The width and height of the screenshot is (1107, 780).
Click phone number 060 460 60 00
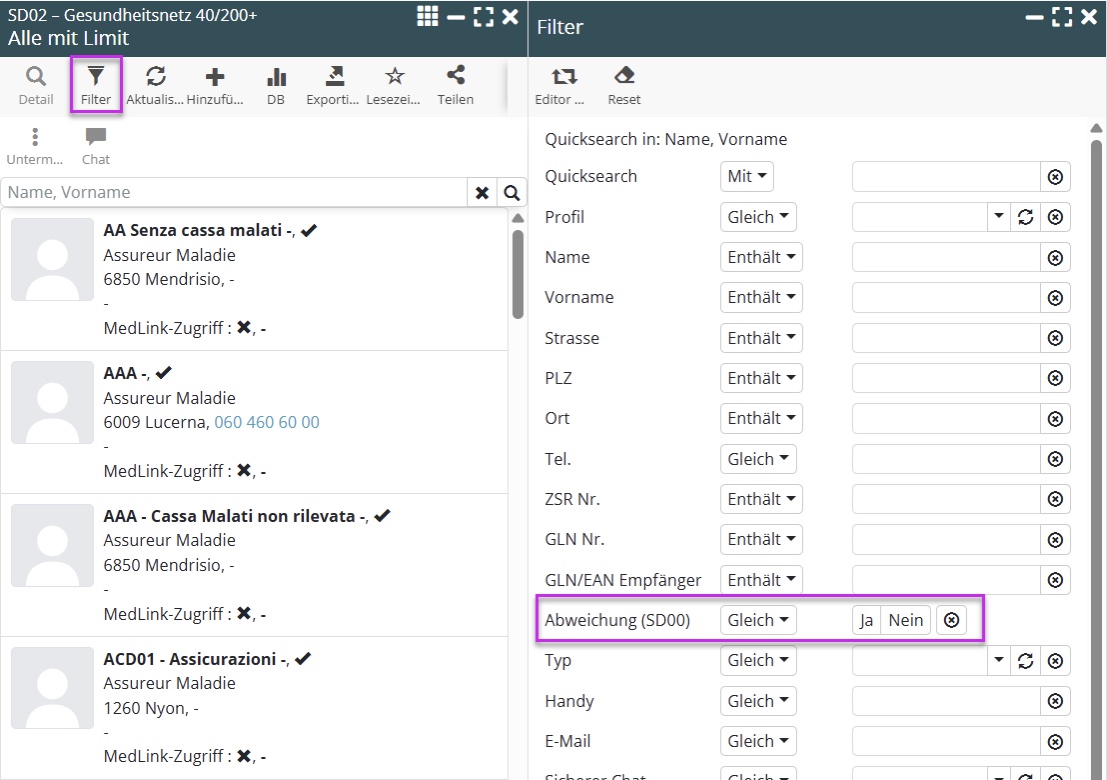[x=267, y=422]
